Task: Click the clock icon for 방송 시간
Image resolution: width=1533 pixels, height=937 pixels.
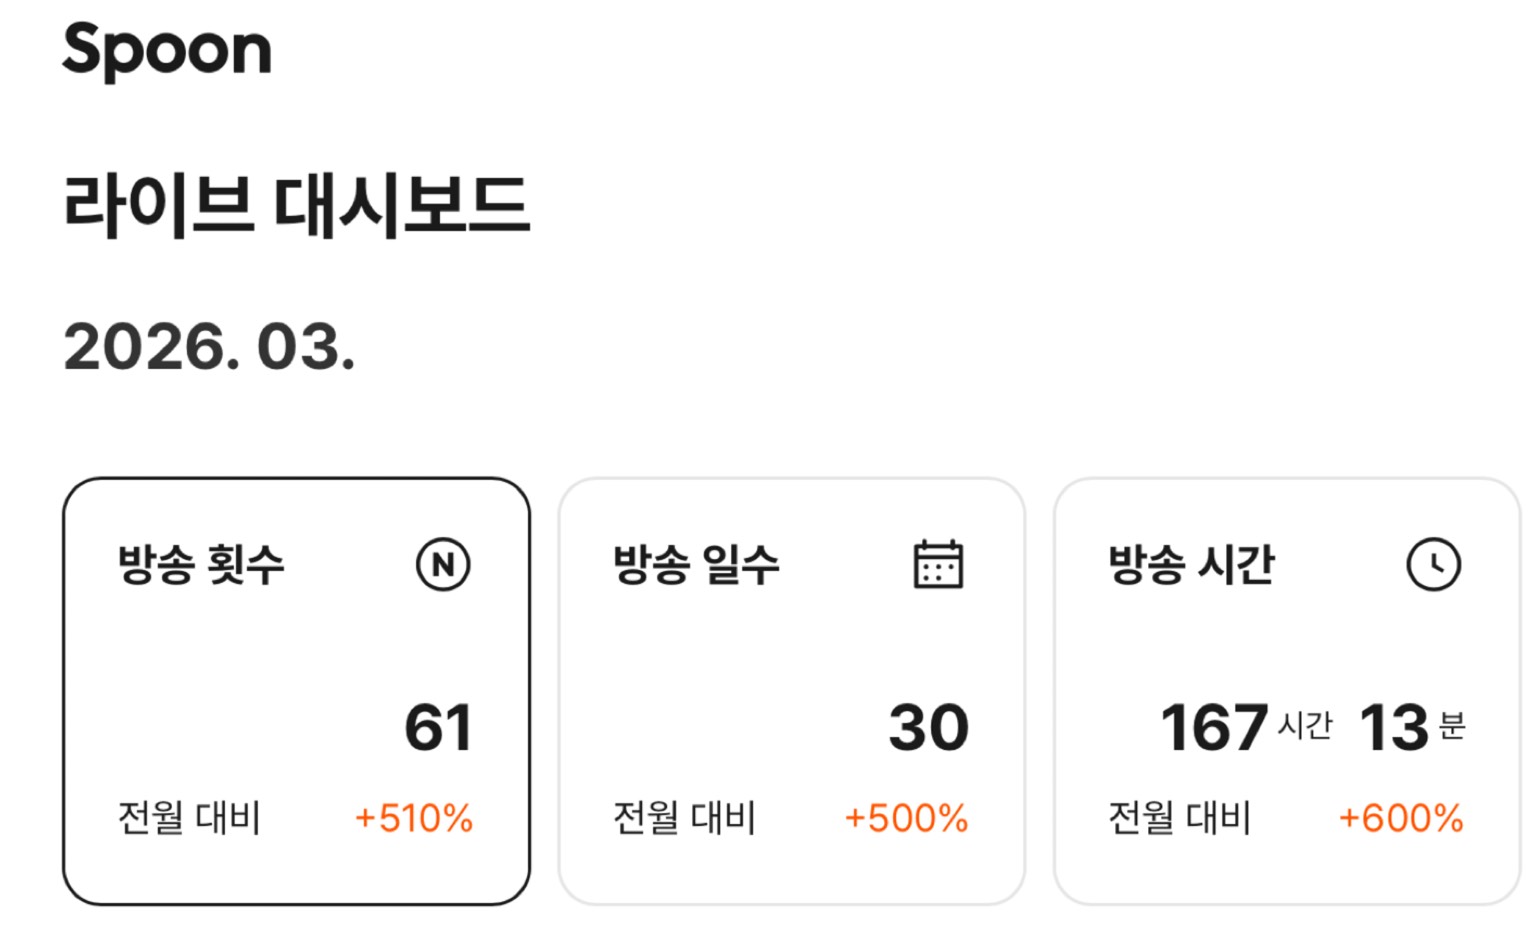Action: pos(1433,564)
